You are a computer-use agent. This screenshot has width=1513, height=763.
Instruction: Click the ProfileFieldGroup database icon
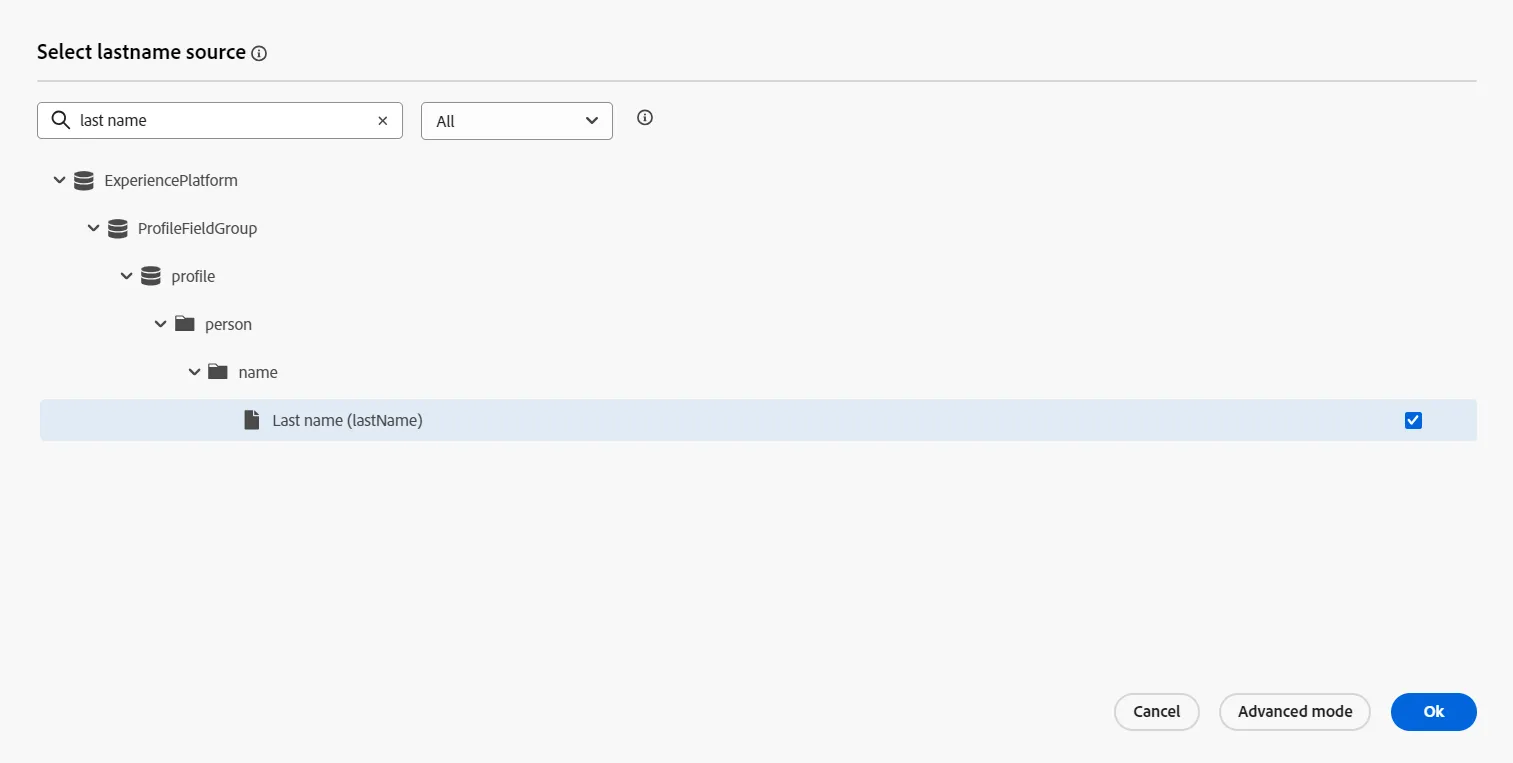click(118, 228)
